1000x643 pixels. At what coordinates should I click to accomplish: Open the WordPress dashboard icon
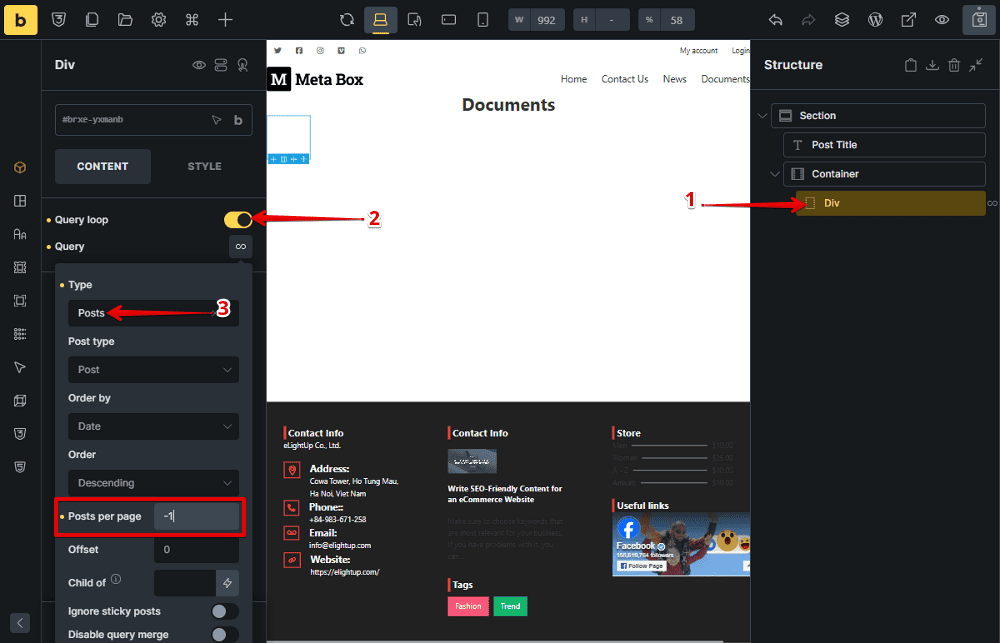click(x=875, y=20)
